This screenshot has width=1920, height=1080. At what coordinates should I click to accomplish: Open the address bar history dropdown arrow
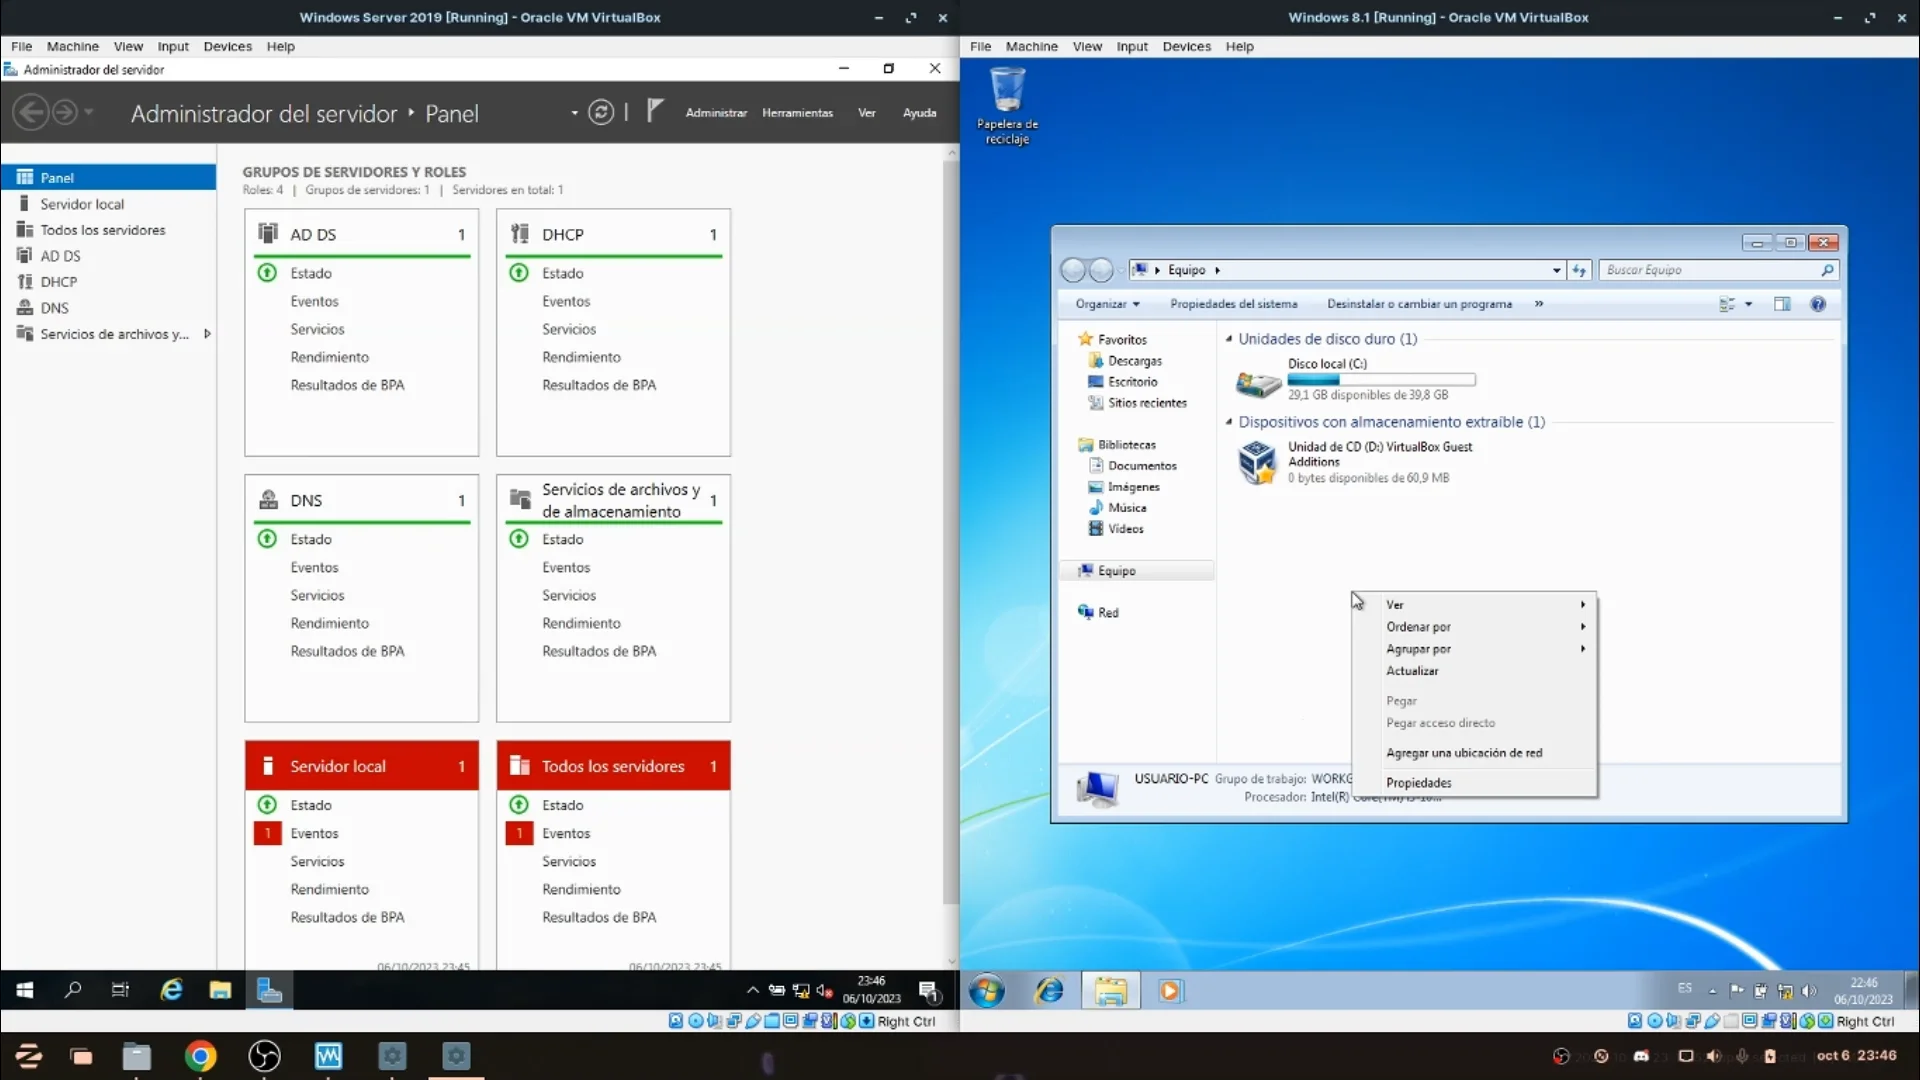pyautogui.click(x=1556, y=270)
